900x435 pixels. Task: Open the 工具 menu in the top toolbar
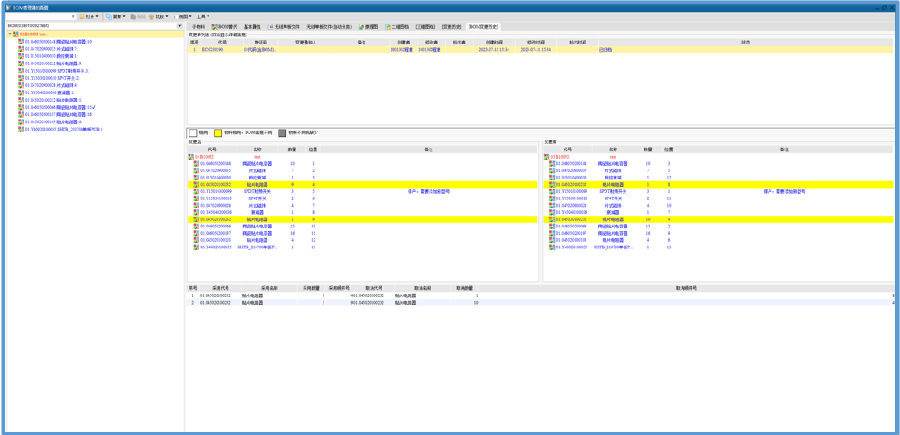(203, 17)
